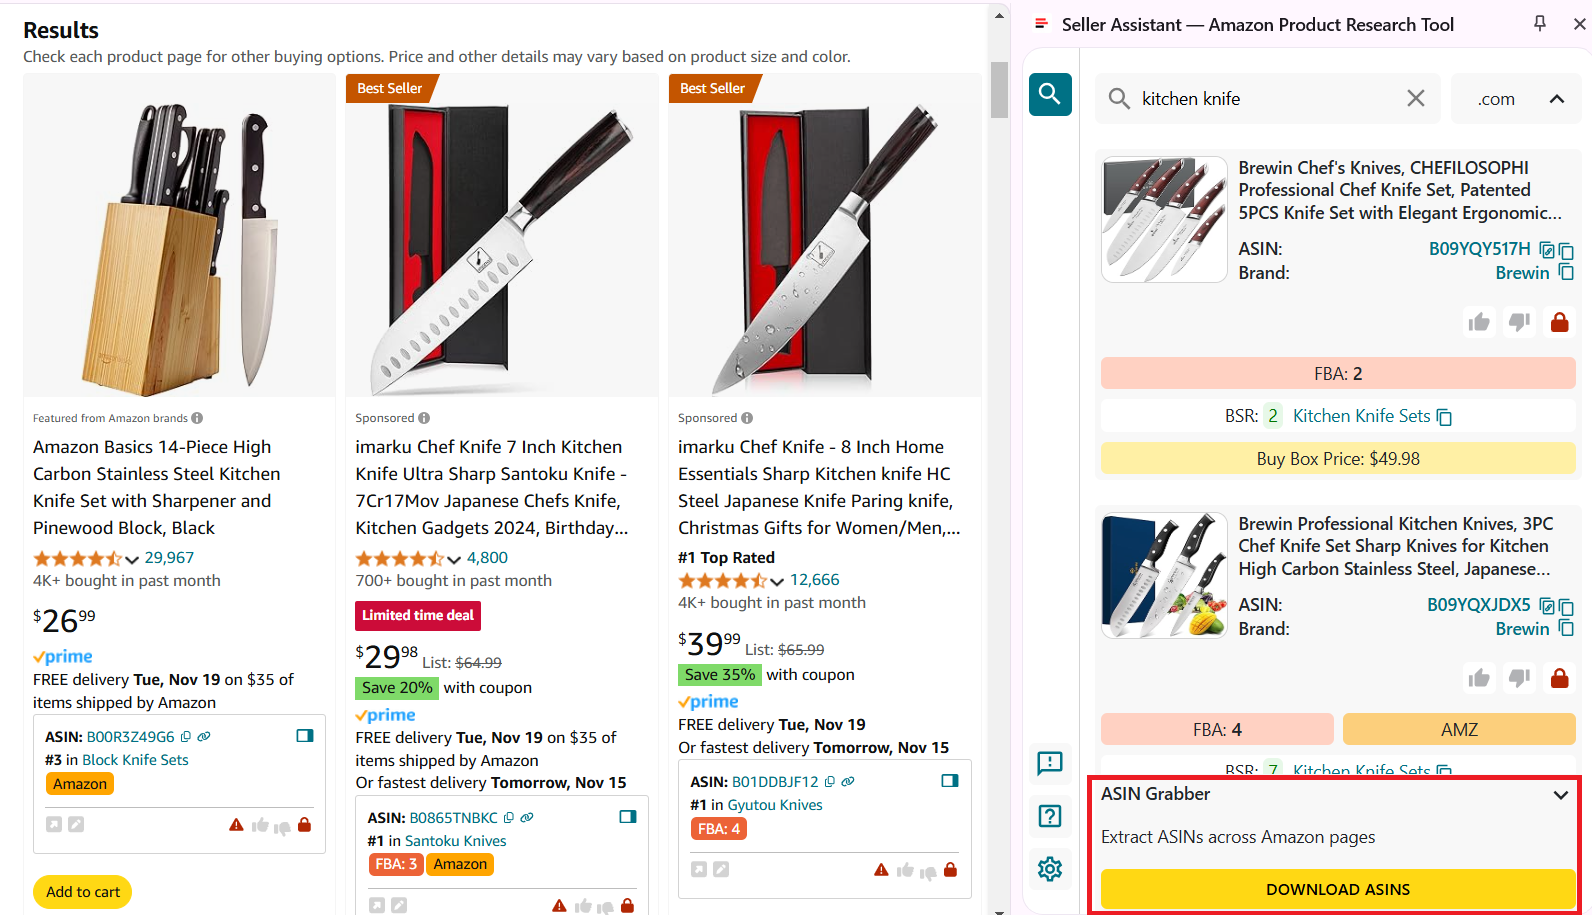Copy ASIN B00R3Z49G6 on Amazon Basics card

click(x=186, y=737)
